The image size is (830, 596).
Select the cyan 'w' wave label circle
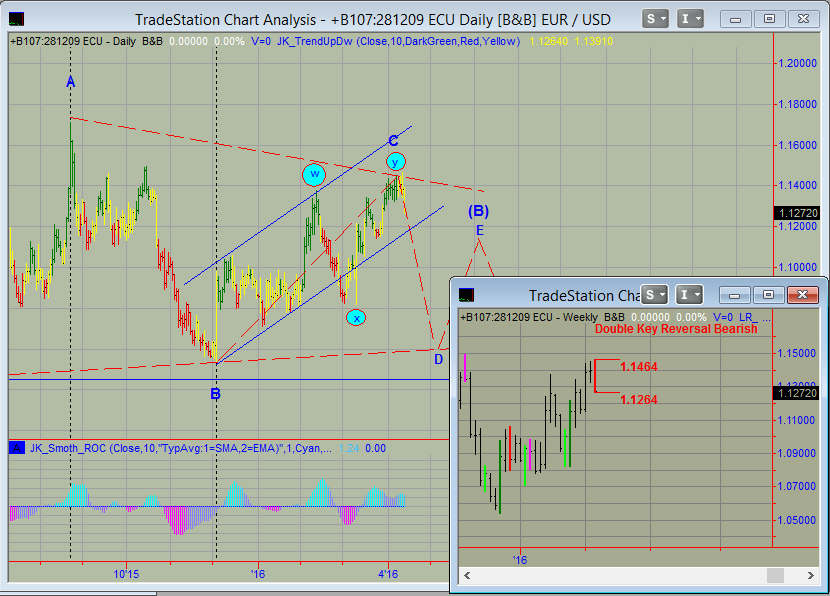tap(314, 175)
